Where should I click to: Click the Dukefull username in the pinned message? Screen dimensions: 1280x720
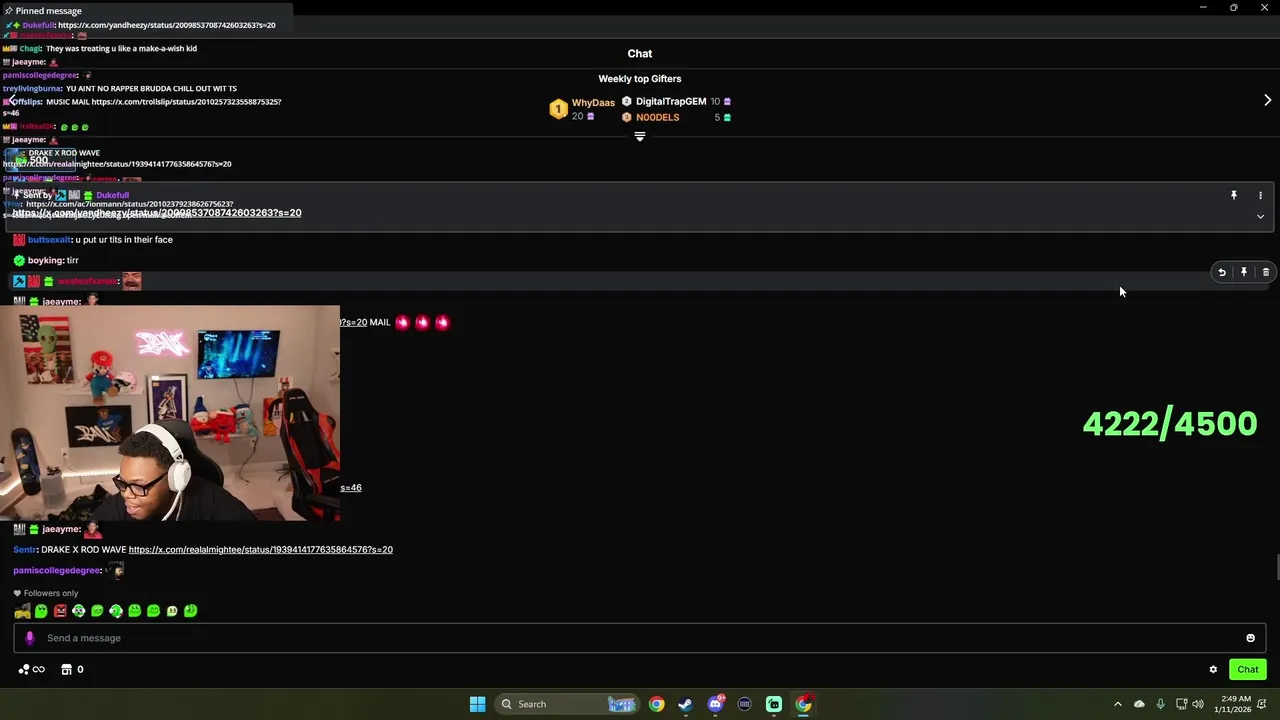[112, 195]
